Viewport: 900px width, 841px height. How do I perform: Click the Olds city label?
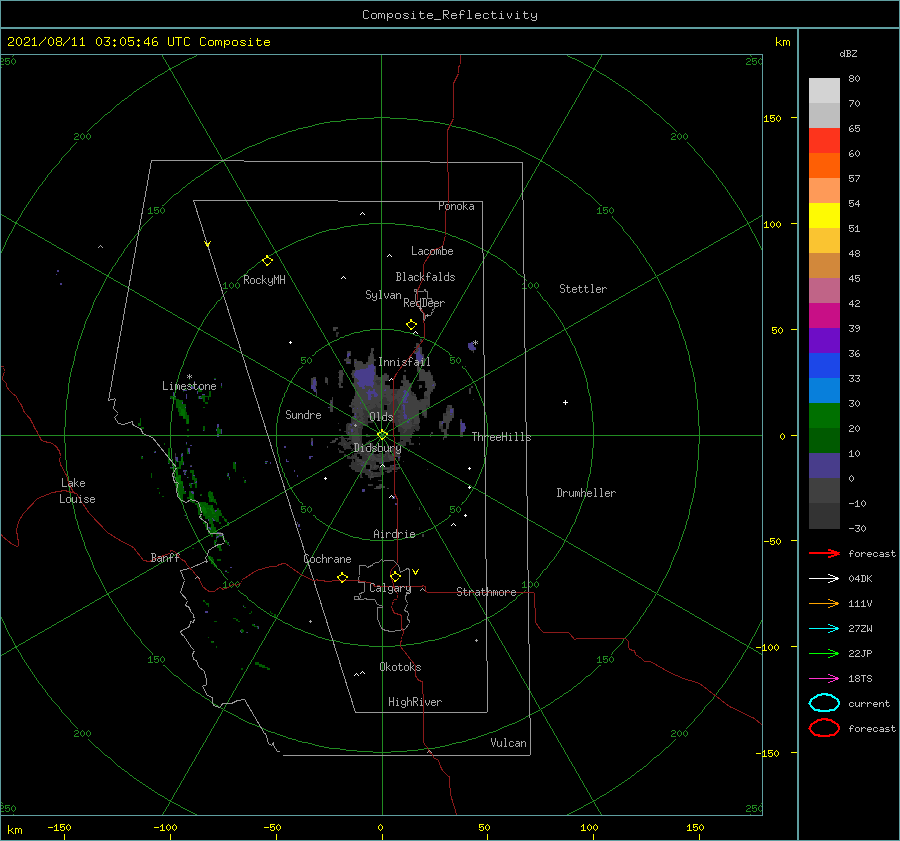click(x=381, y=417)
